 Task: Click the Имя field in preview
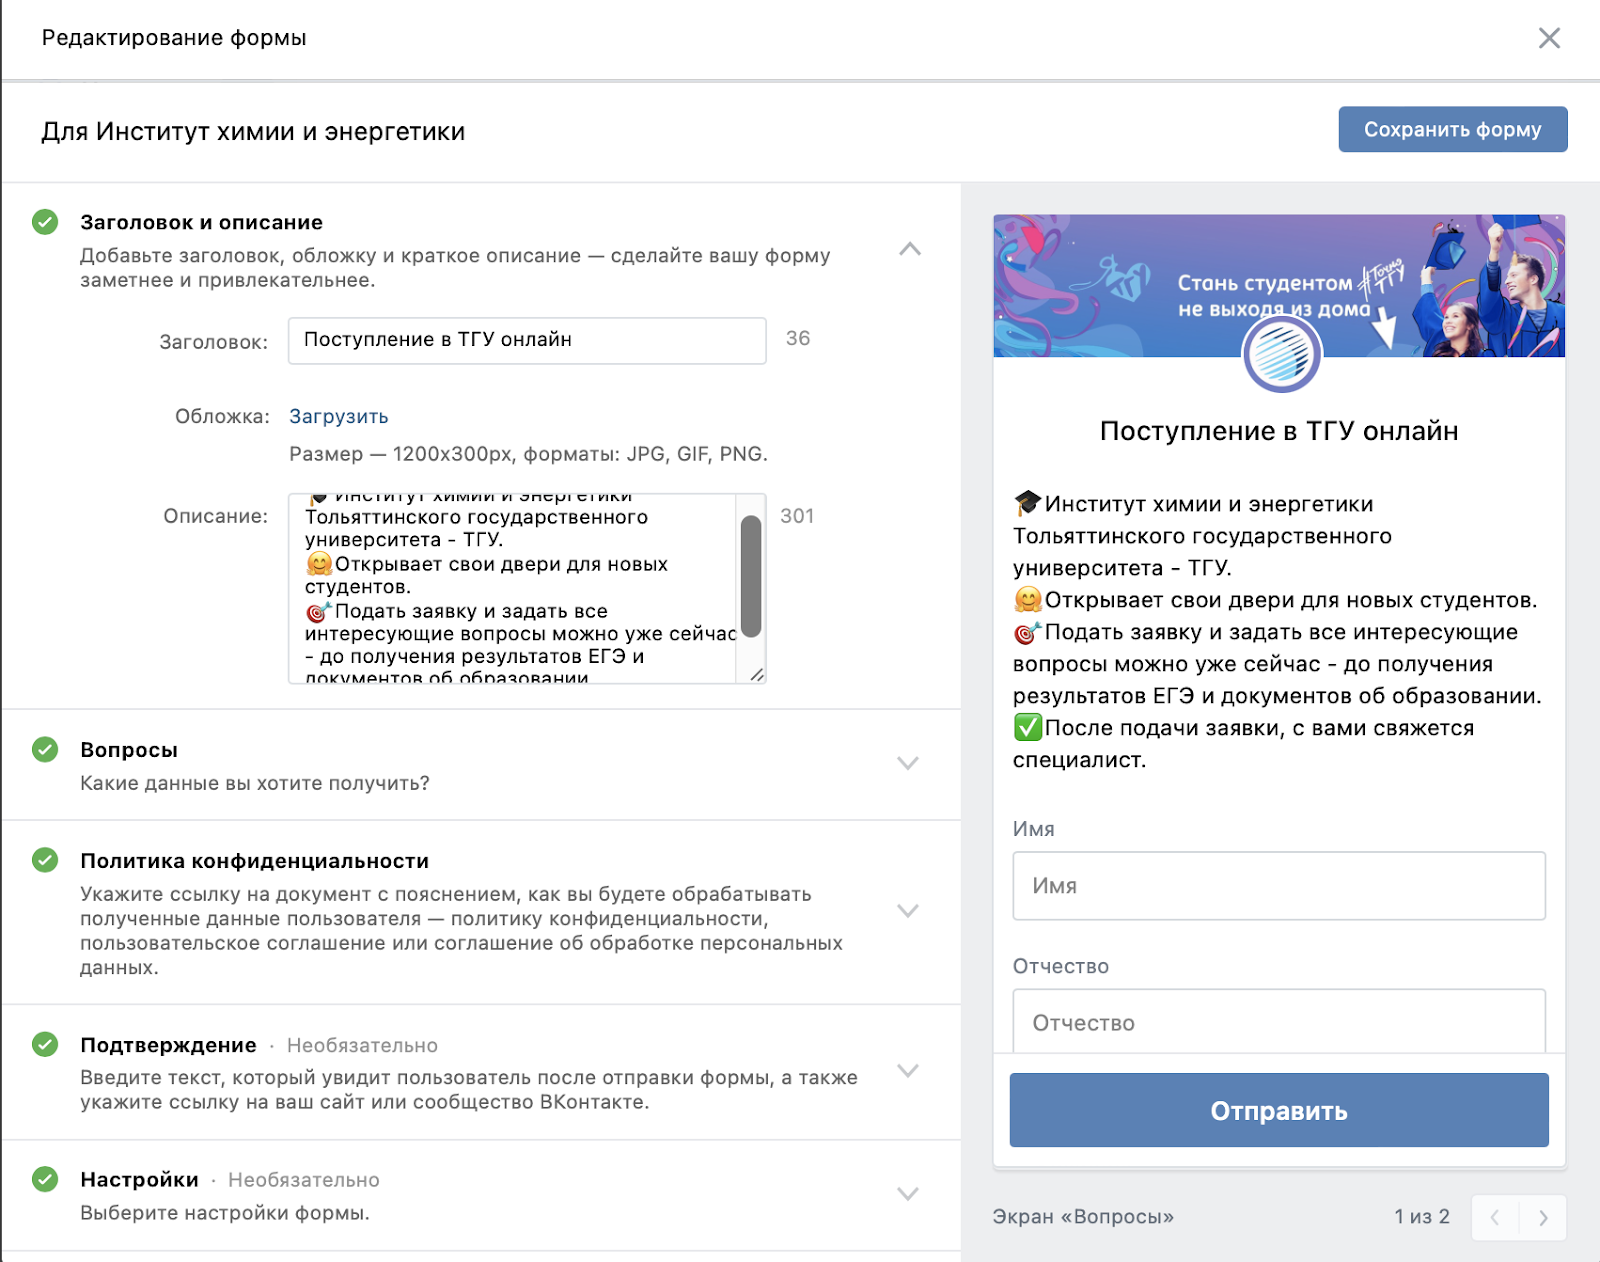click(1278, 886)
